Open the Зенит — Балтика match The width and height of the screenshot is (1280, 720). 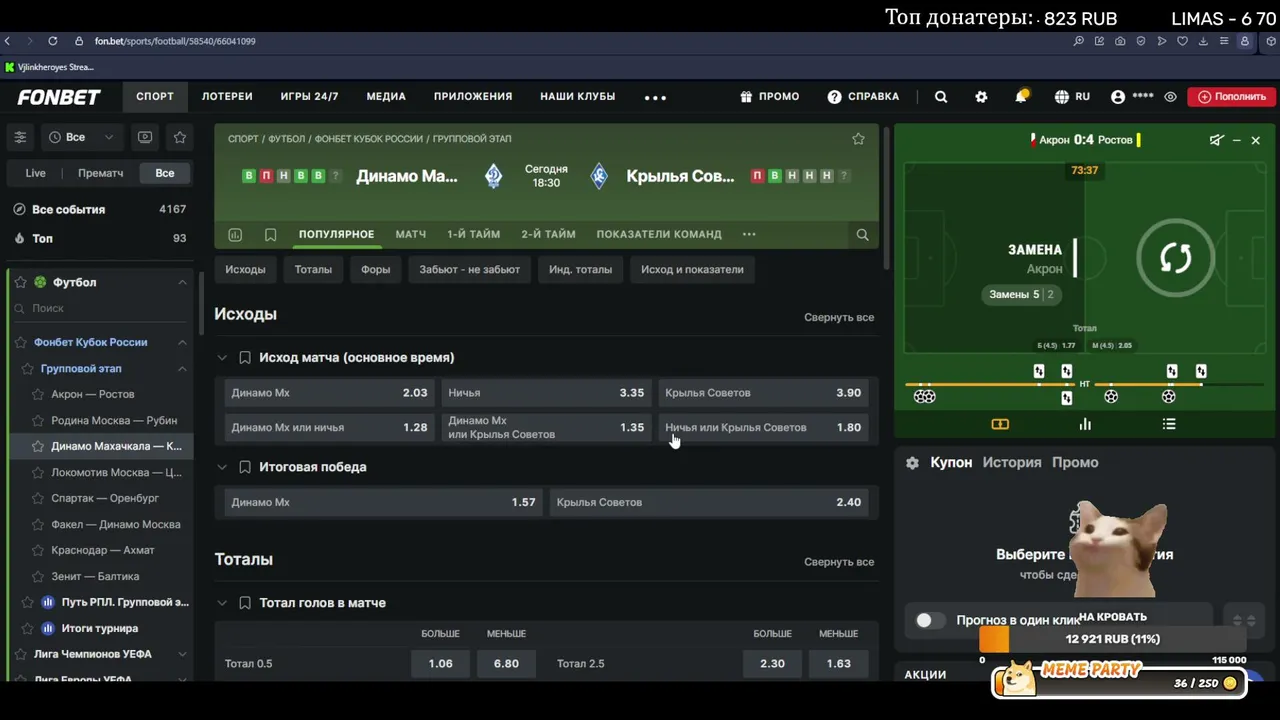tap(95, 576)
